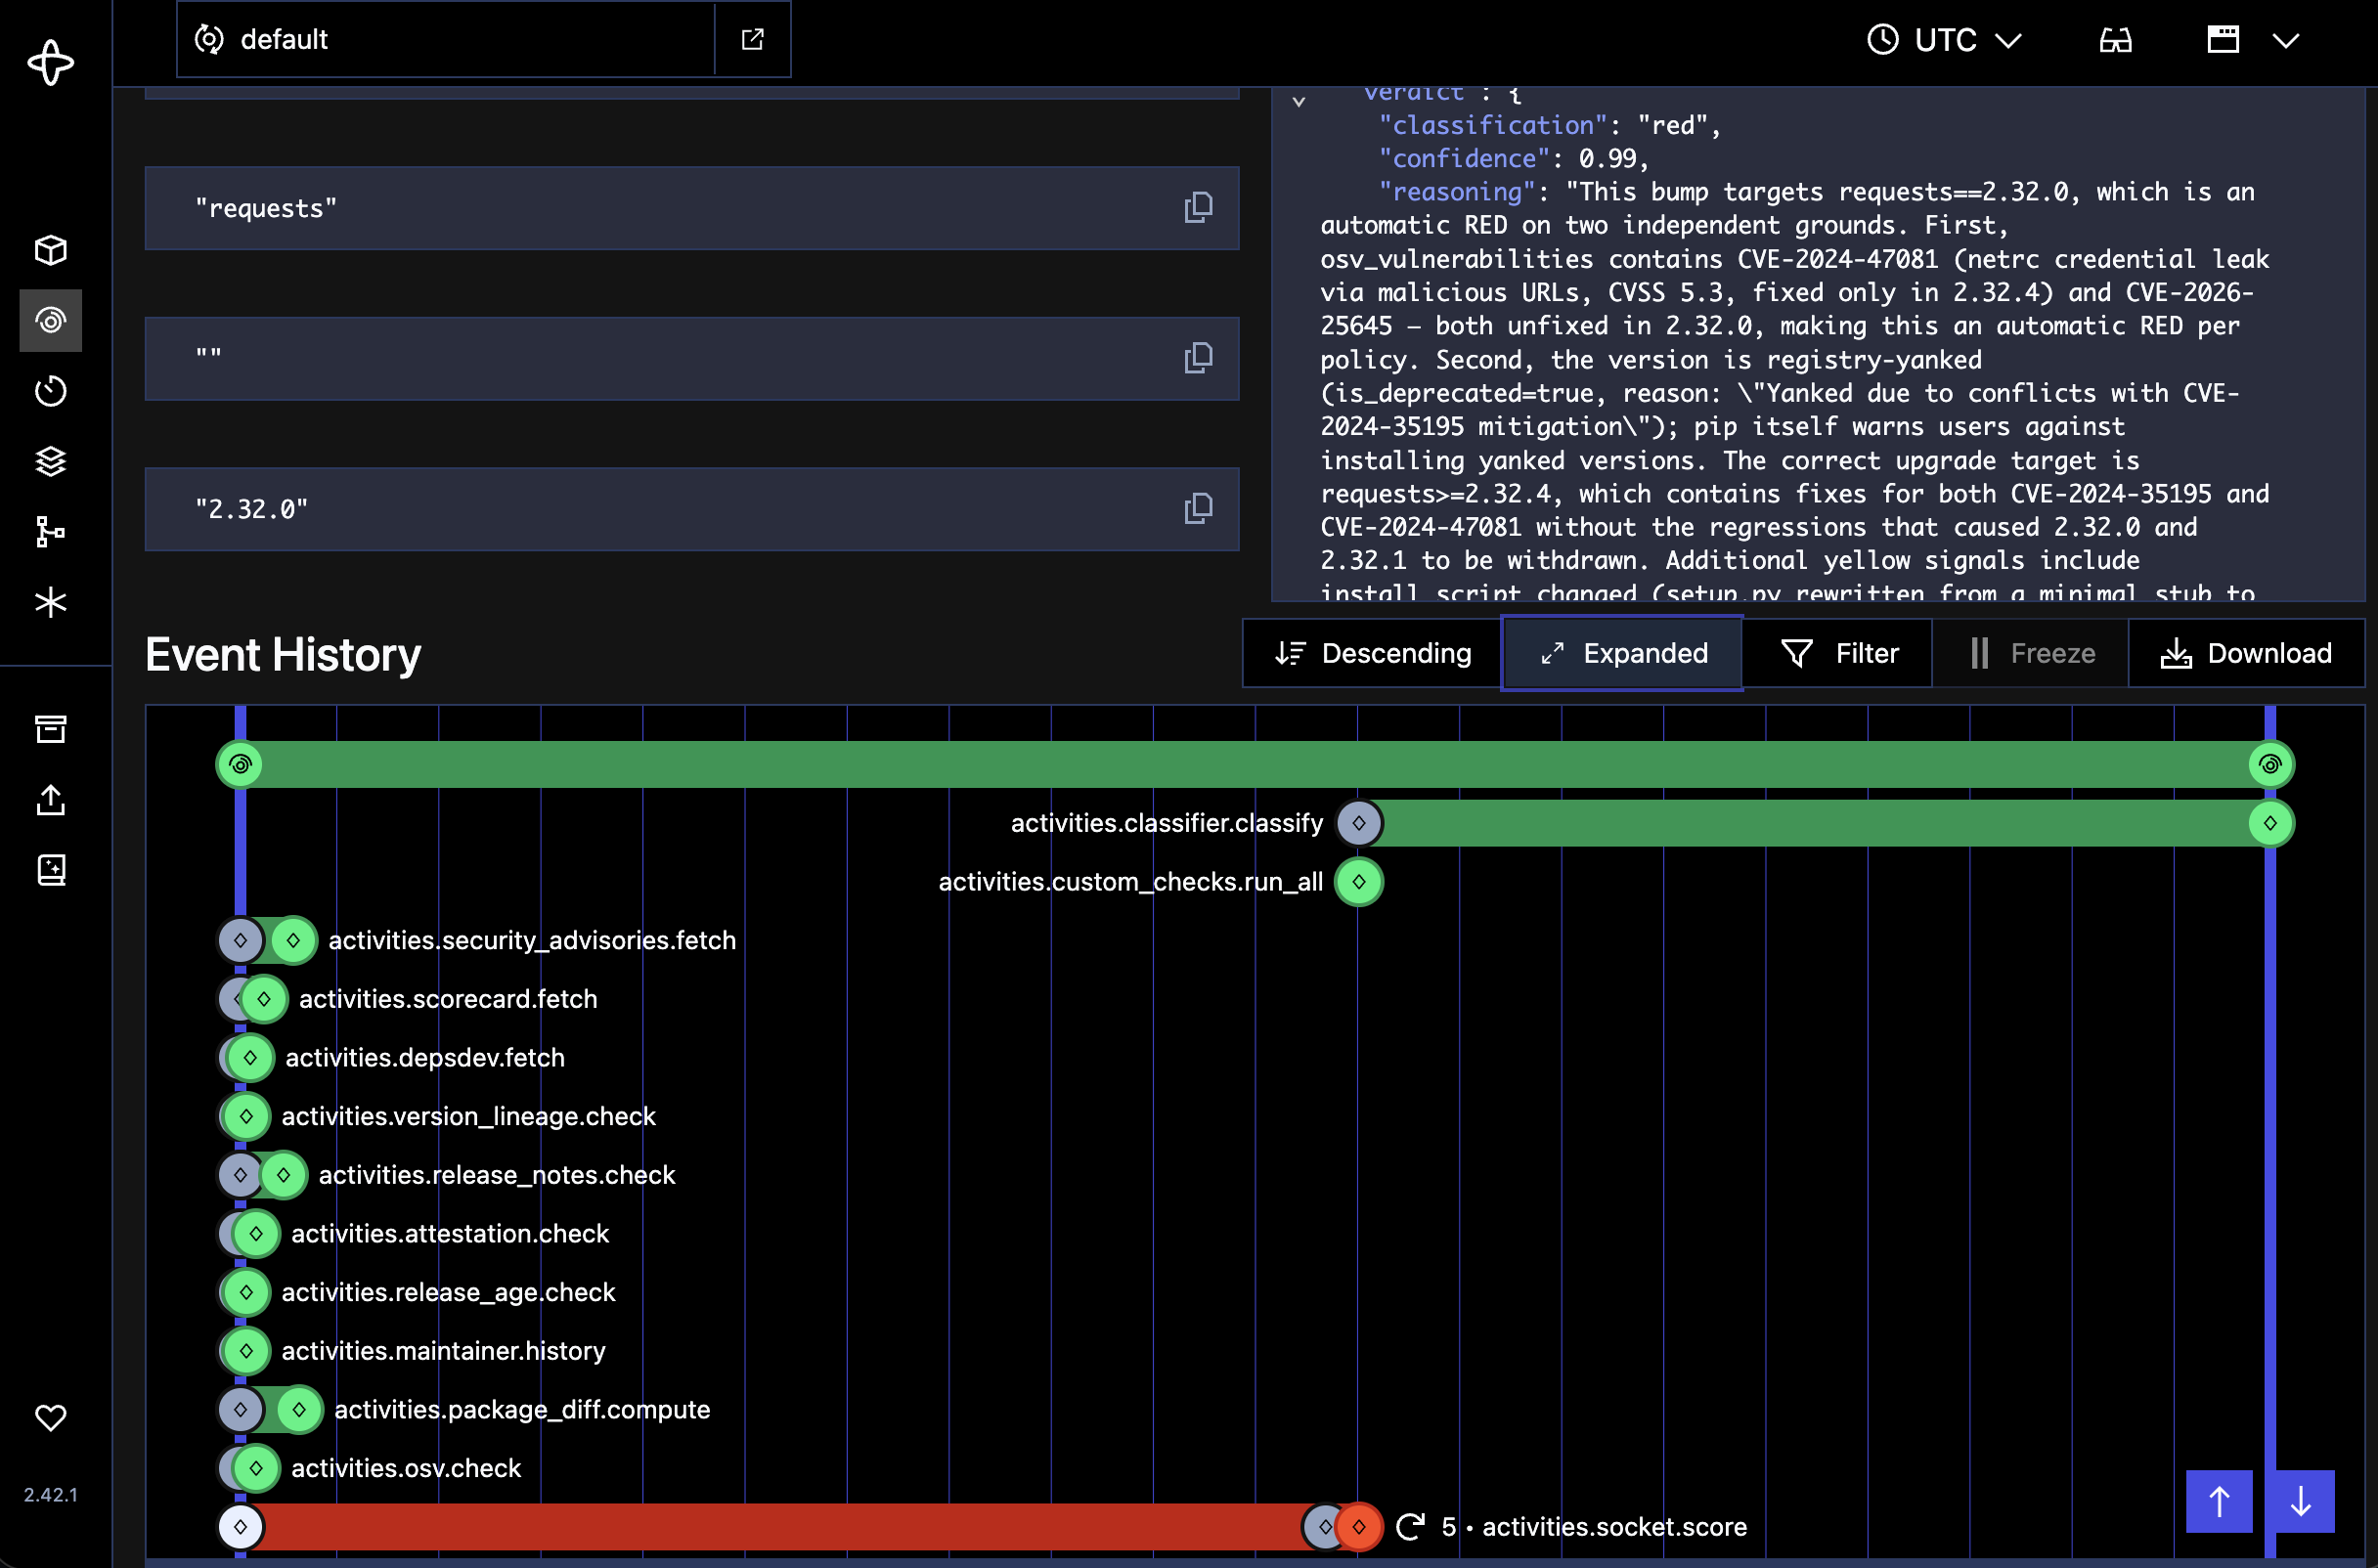Open activities.scorecard.fetch event

(448, 999)
